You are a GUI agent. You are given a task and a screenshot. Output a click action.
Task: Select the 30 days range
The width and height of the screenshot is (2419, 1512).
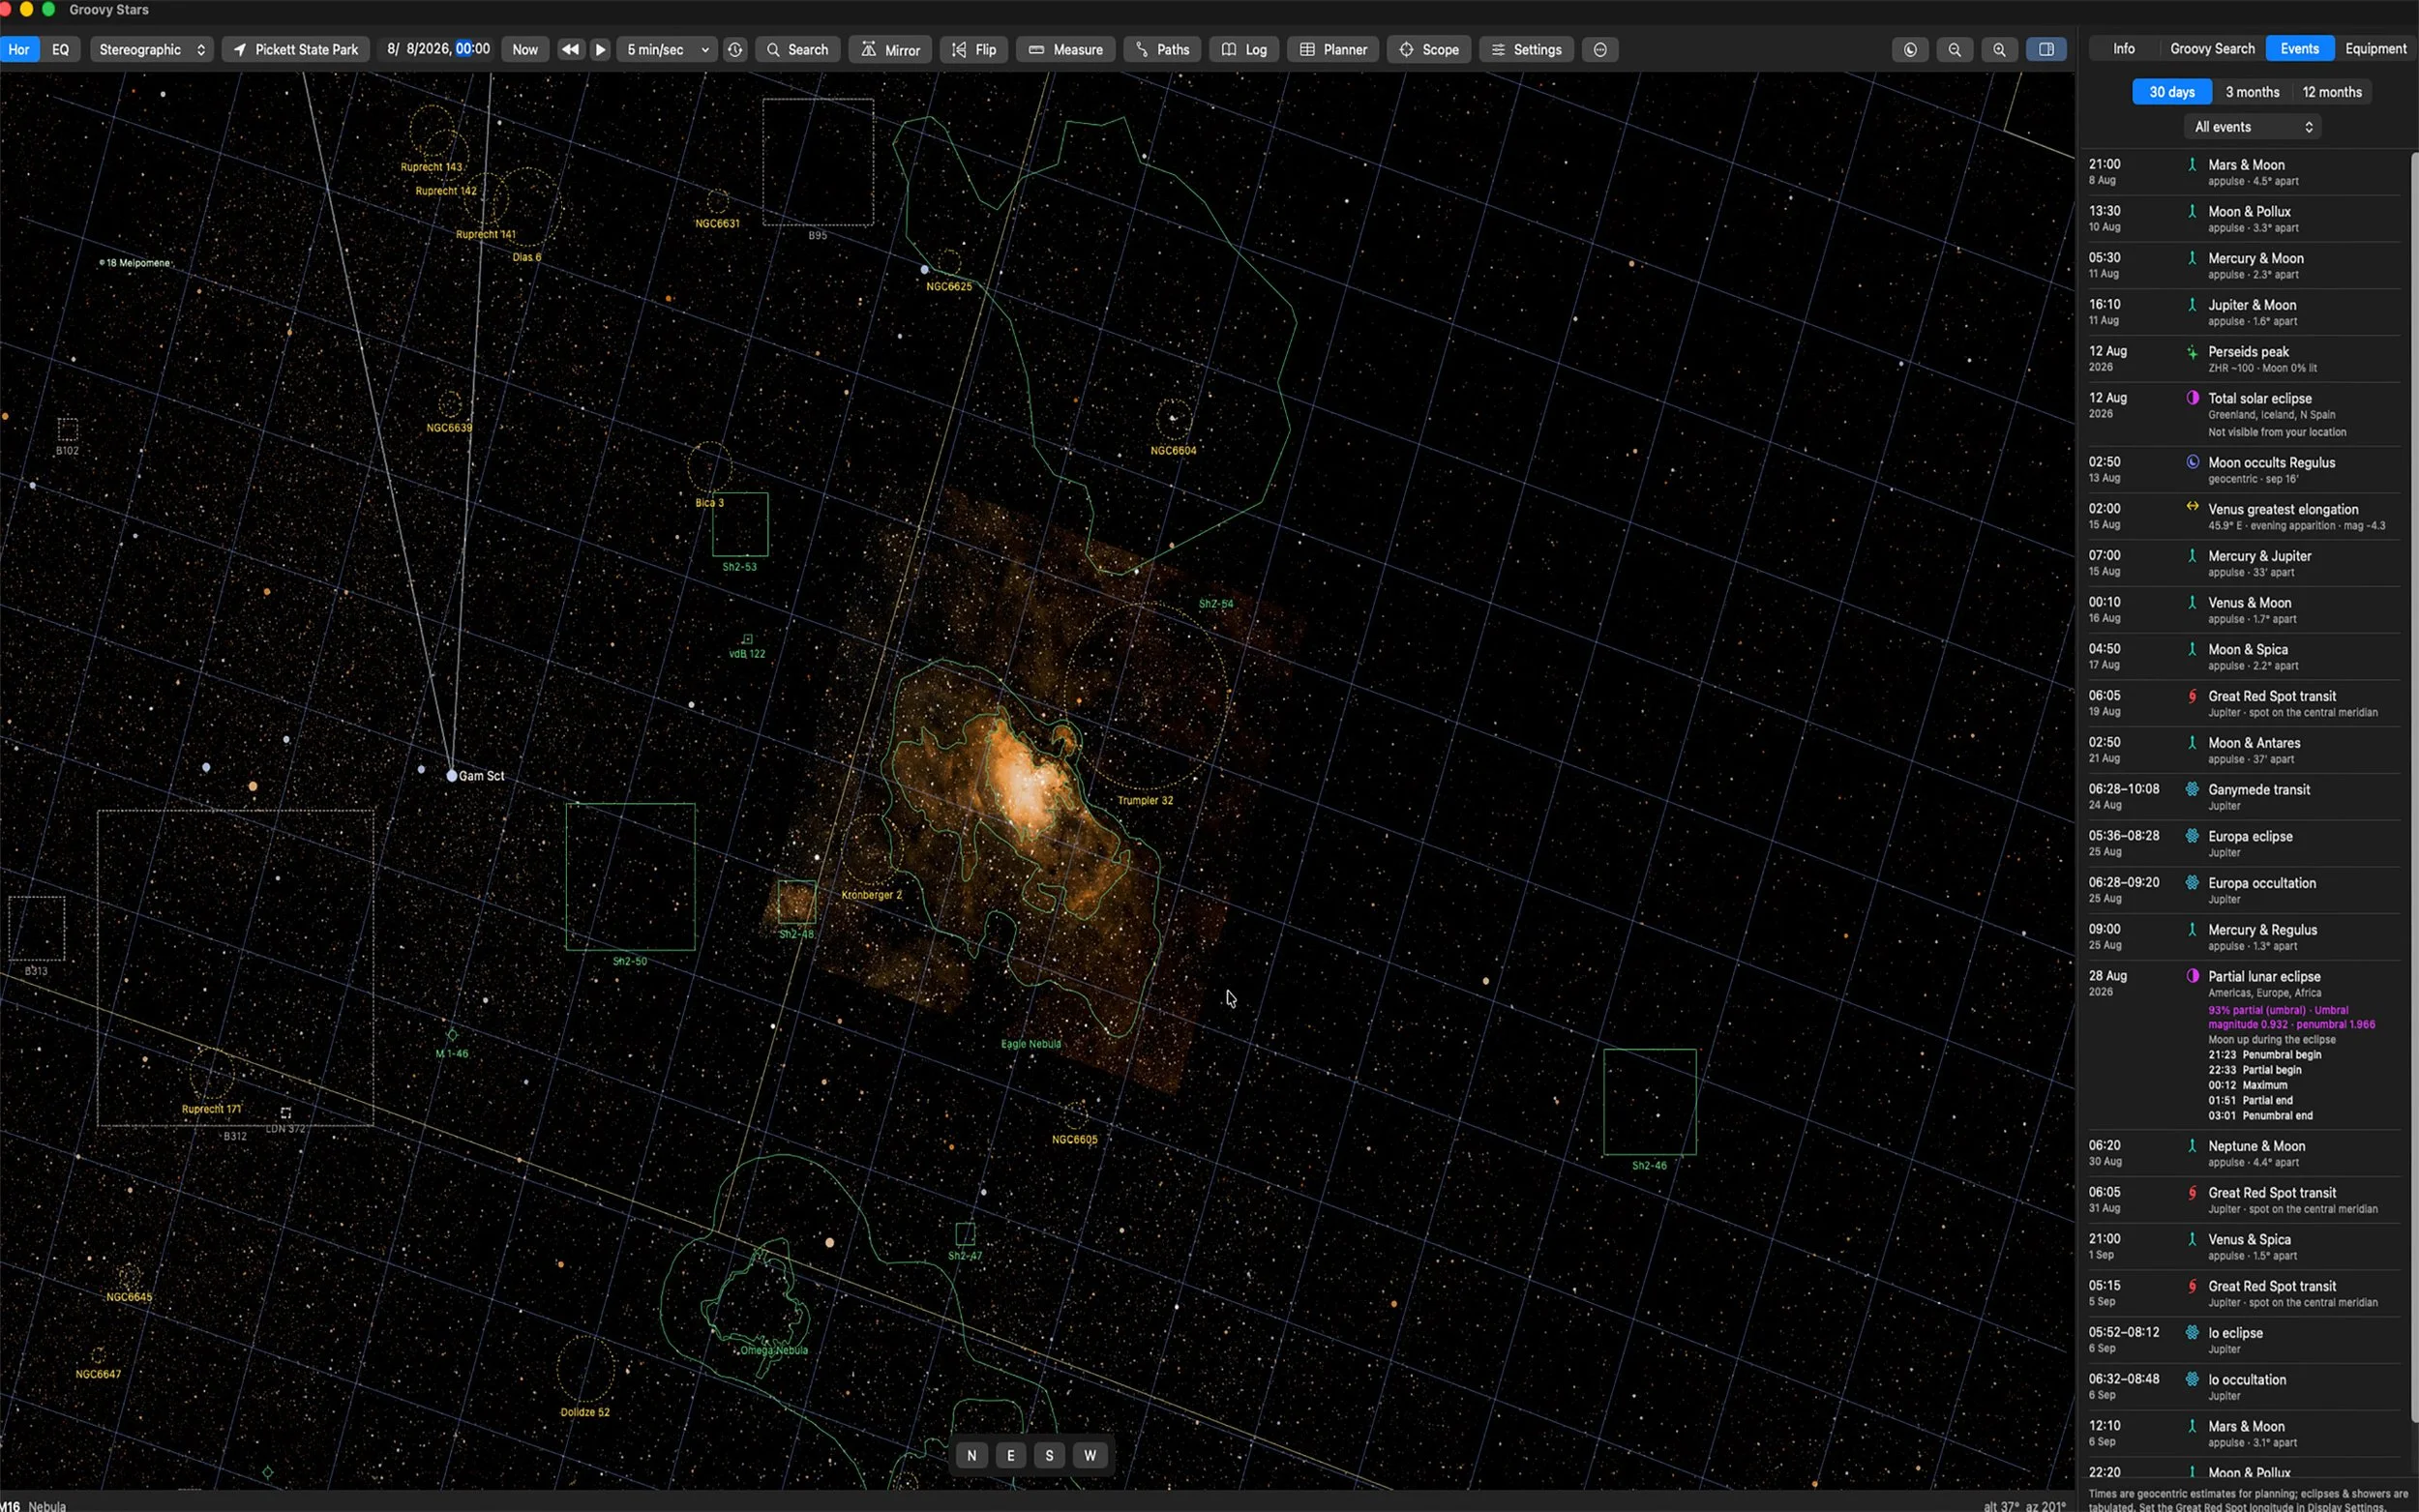click(2172, 92)
